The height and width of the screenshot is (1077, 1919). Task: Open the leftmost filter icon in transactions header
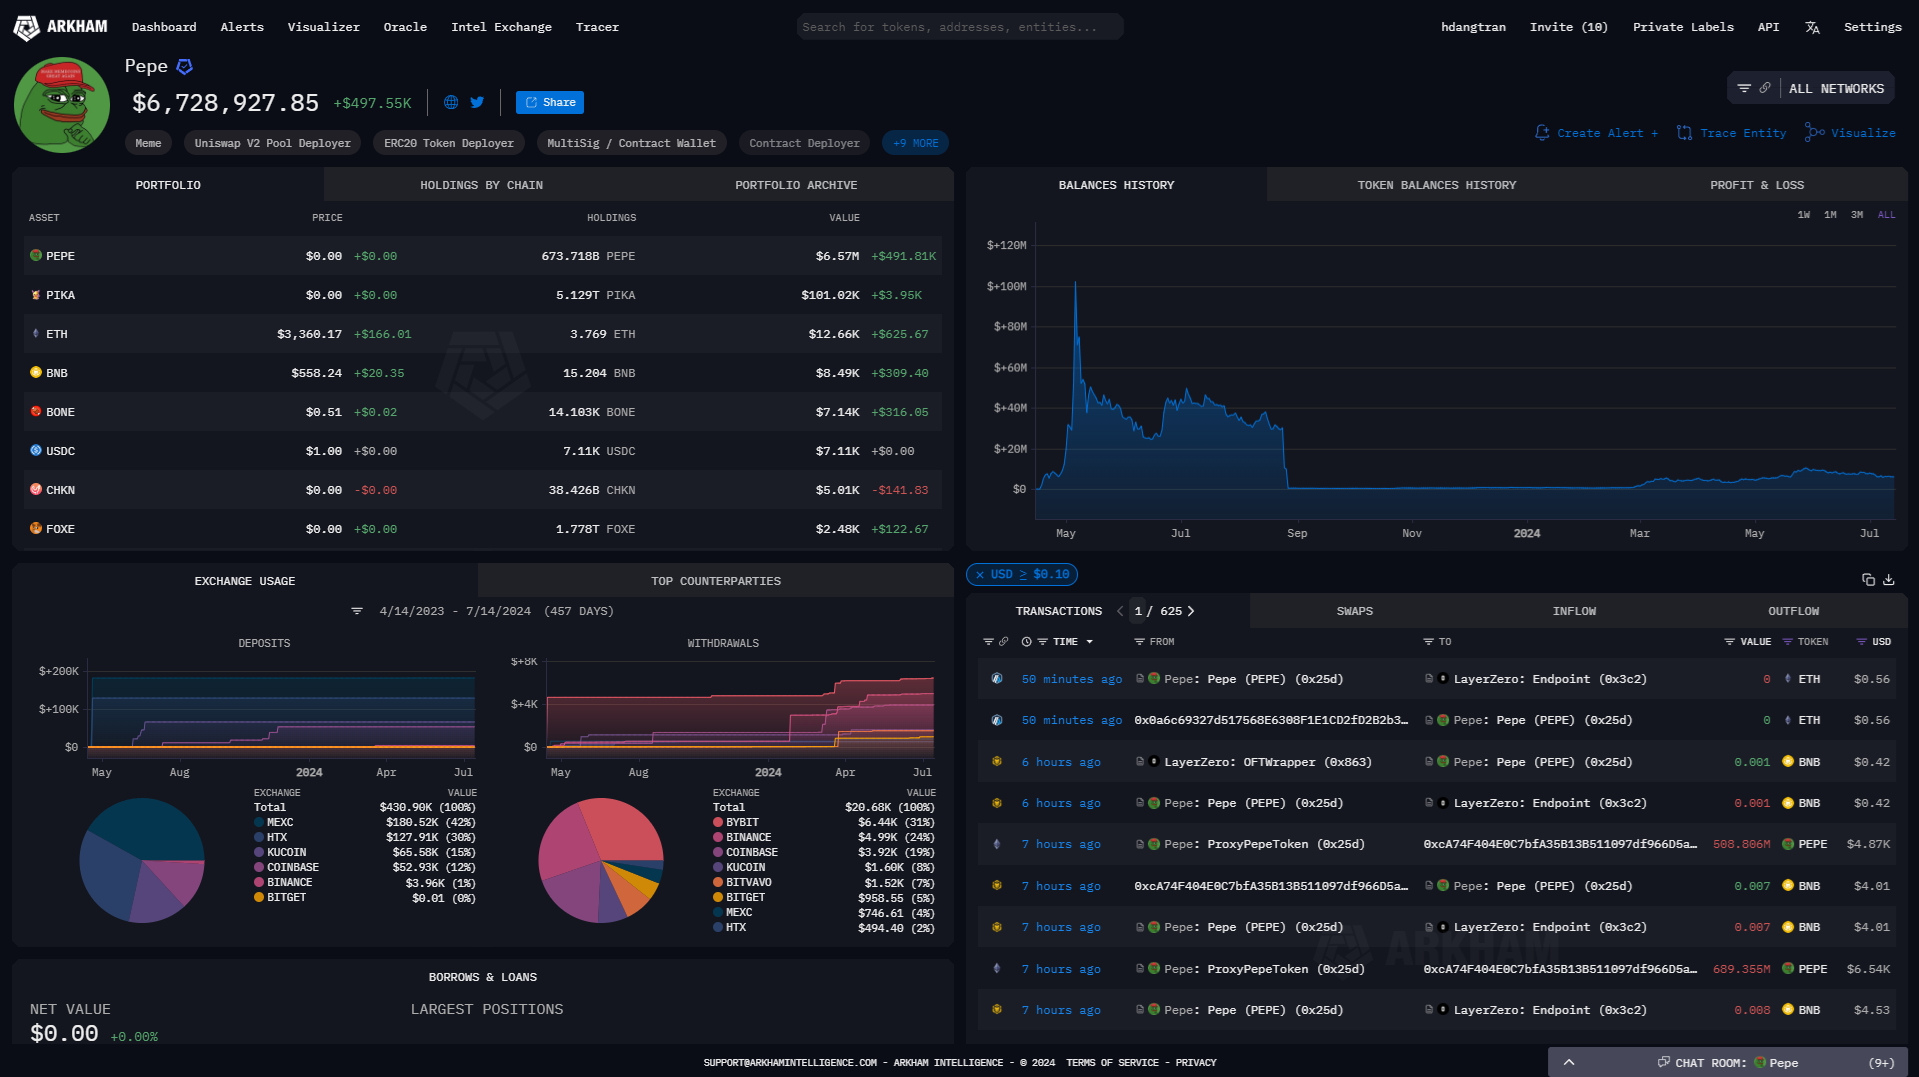point(988,642)
